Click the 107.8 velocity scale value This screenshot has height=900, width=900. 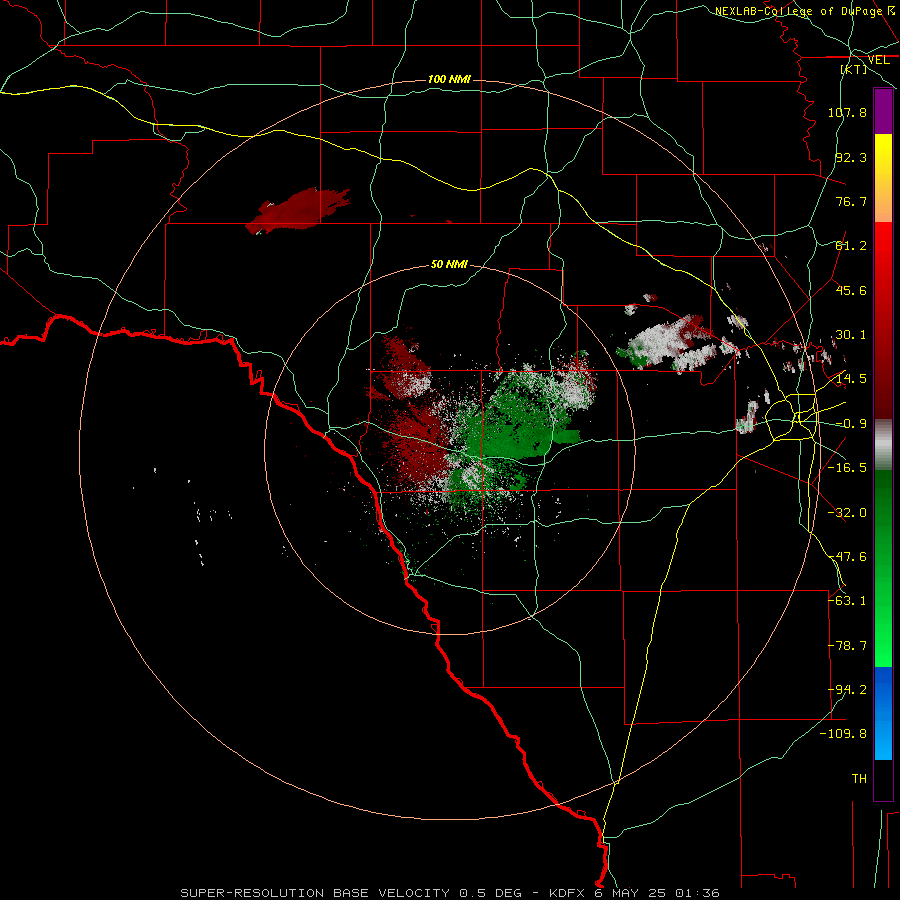[x=847, y=112]
